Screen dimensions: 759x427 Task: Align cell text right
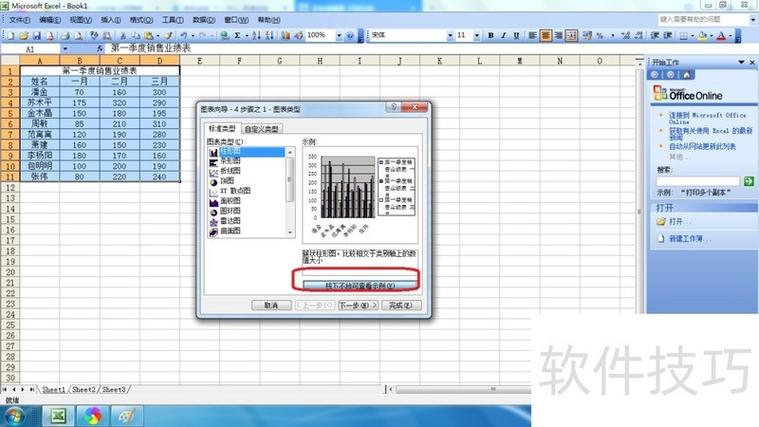(x=558, y=35)
